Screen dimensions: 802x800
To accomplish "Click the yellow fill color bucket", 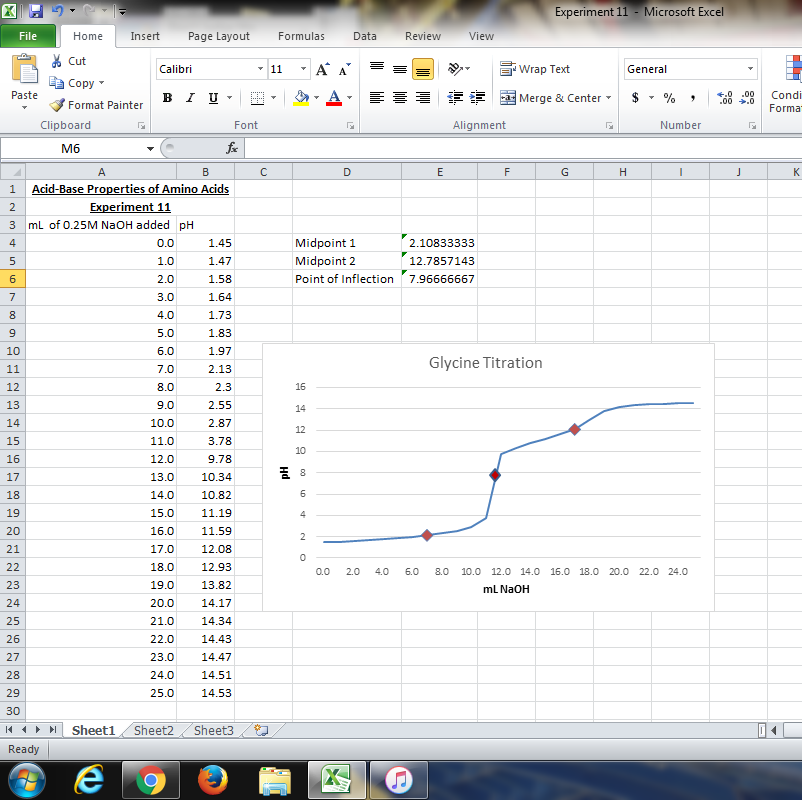I will [301, 98].
